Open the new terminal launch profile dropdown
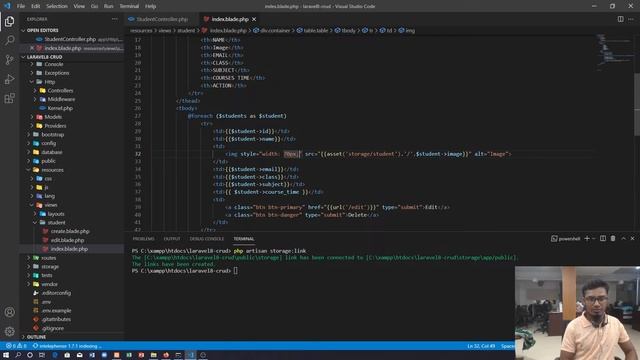 tap(594, 238)
